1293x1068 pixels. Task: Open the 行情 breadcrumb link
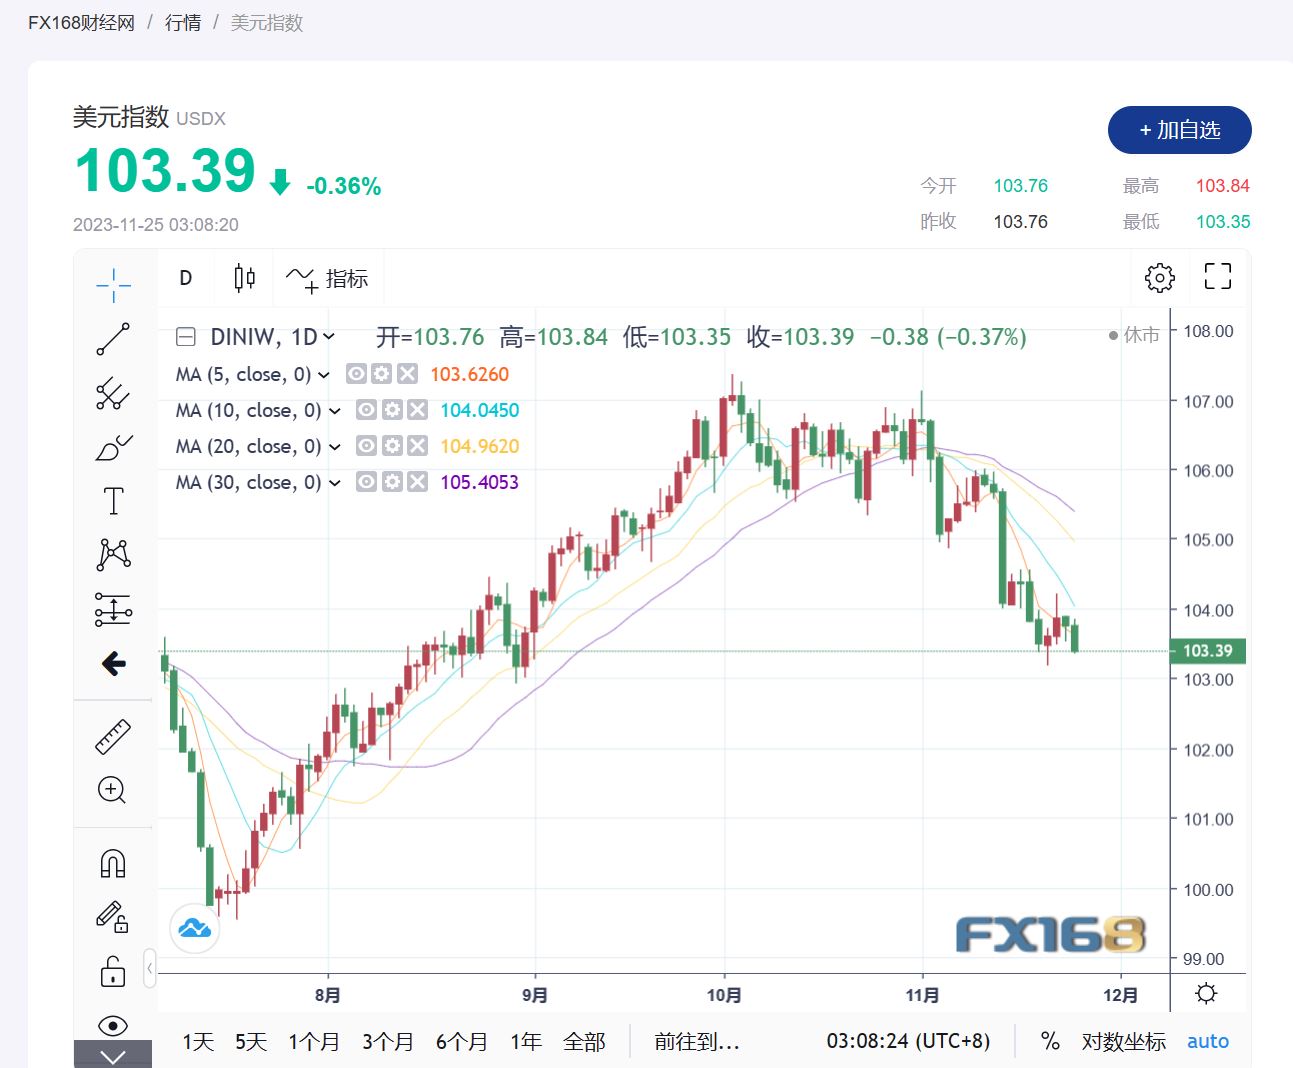pyautogui.click(x=183, y=22)
